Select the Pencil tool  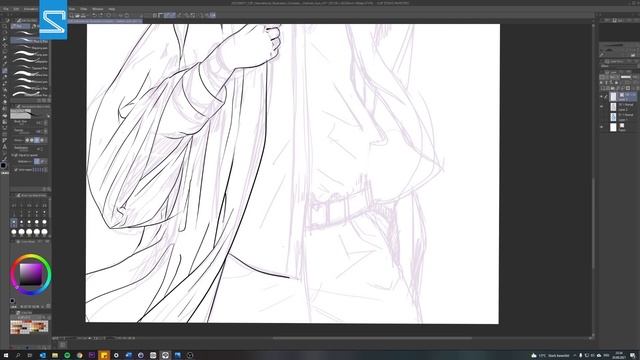tap(4, 77)
